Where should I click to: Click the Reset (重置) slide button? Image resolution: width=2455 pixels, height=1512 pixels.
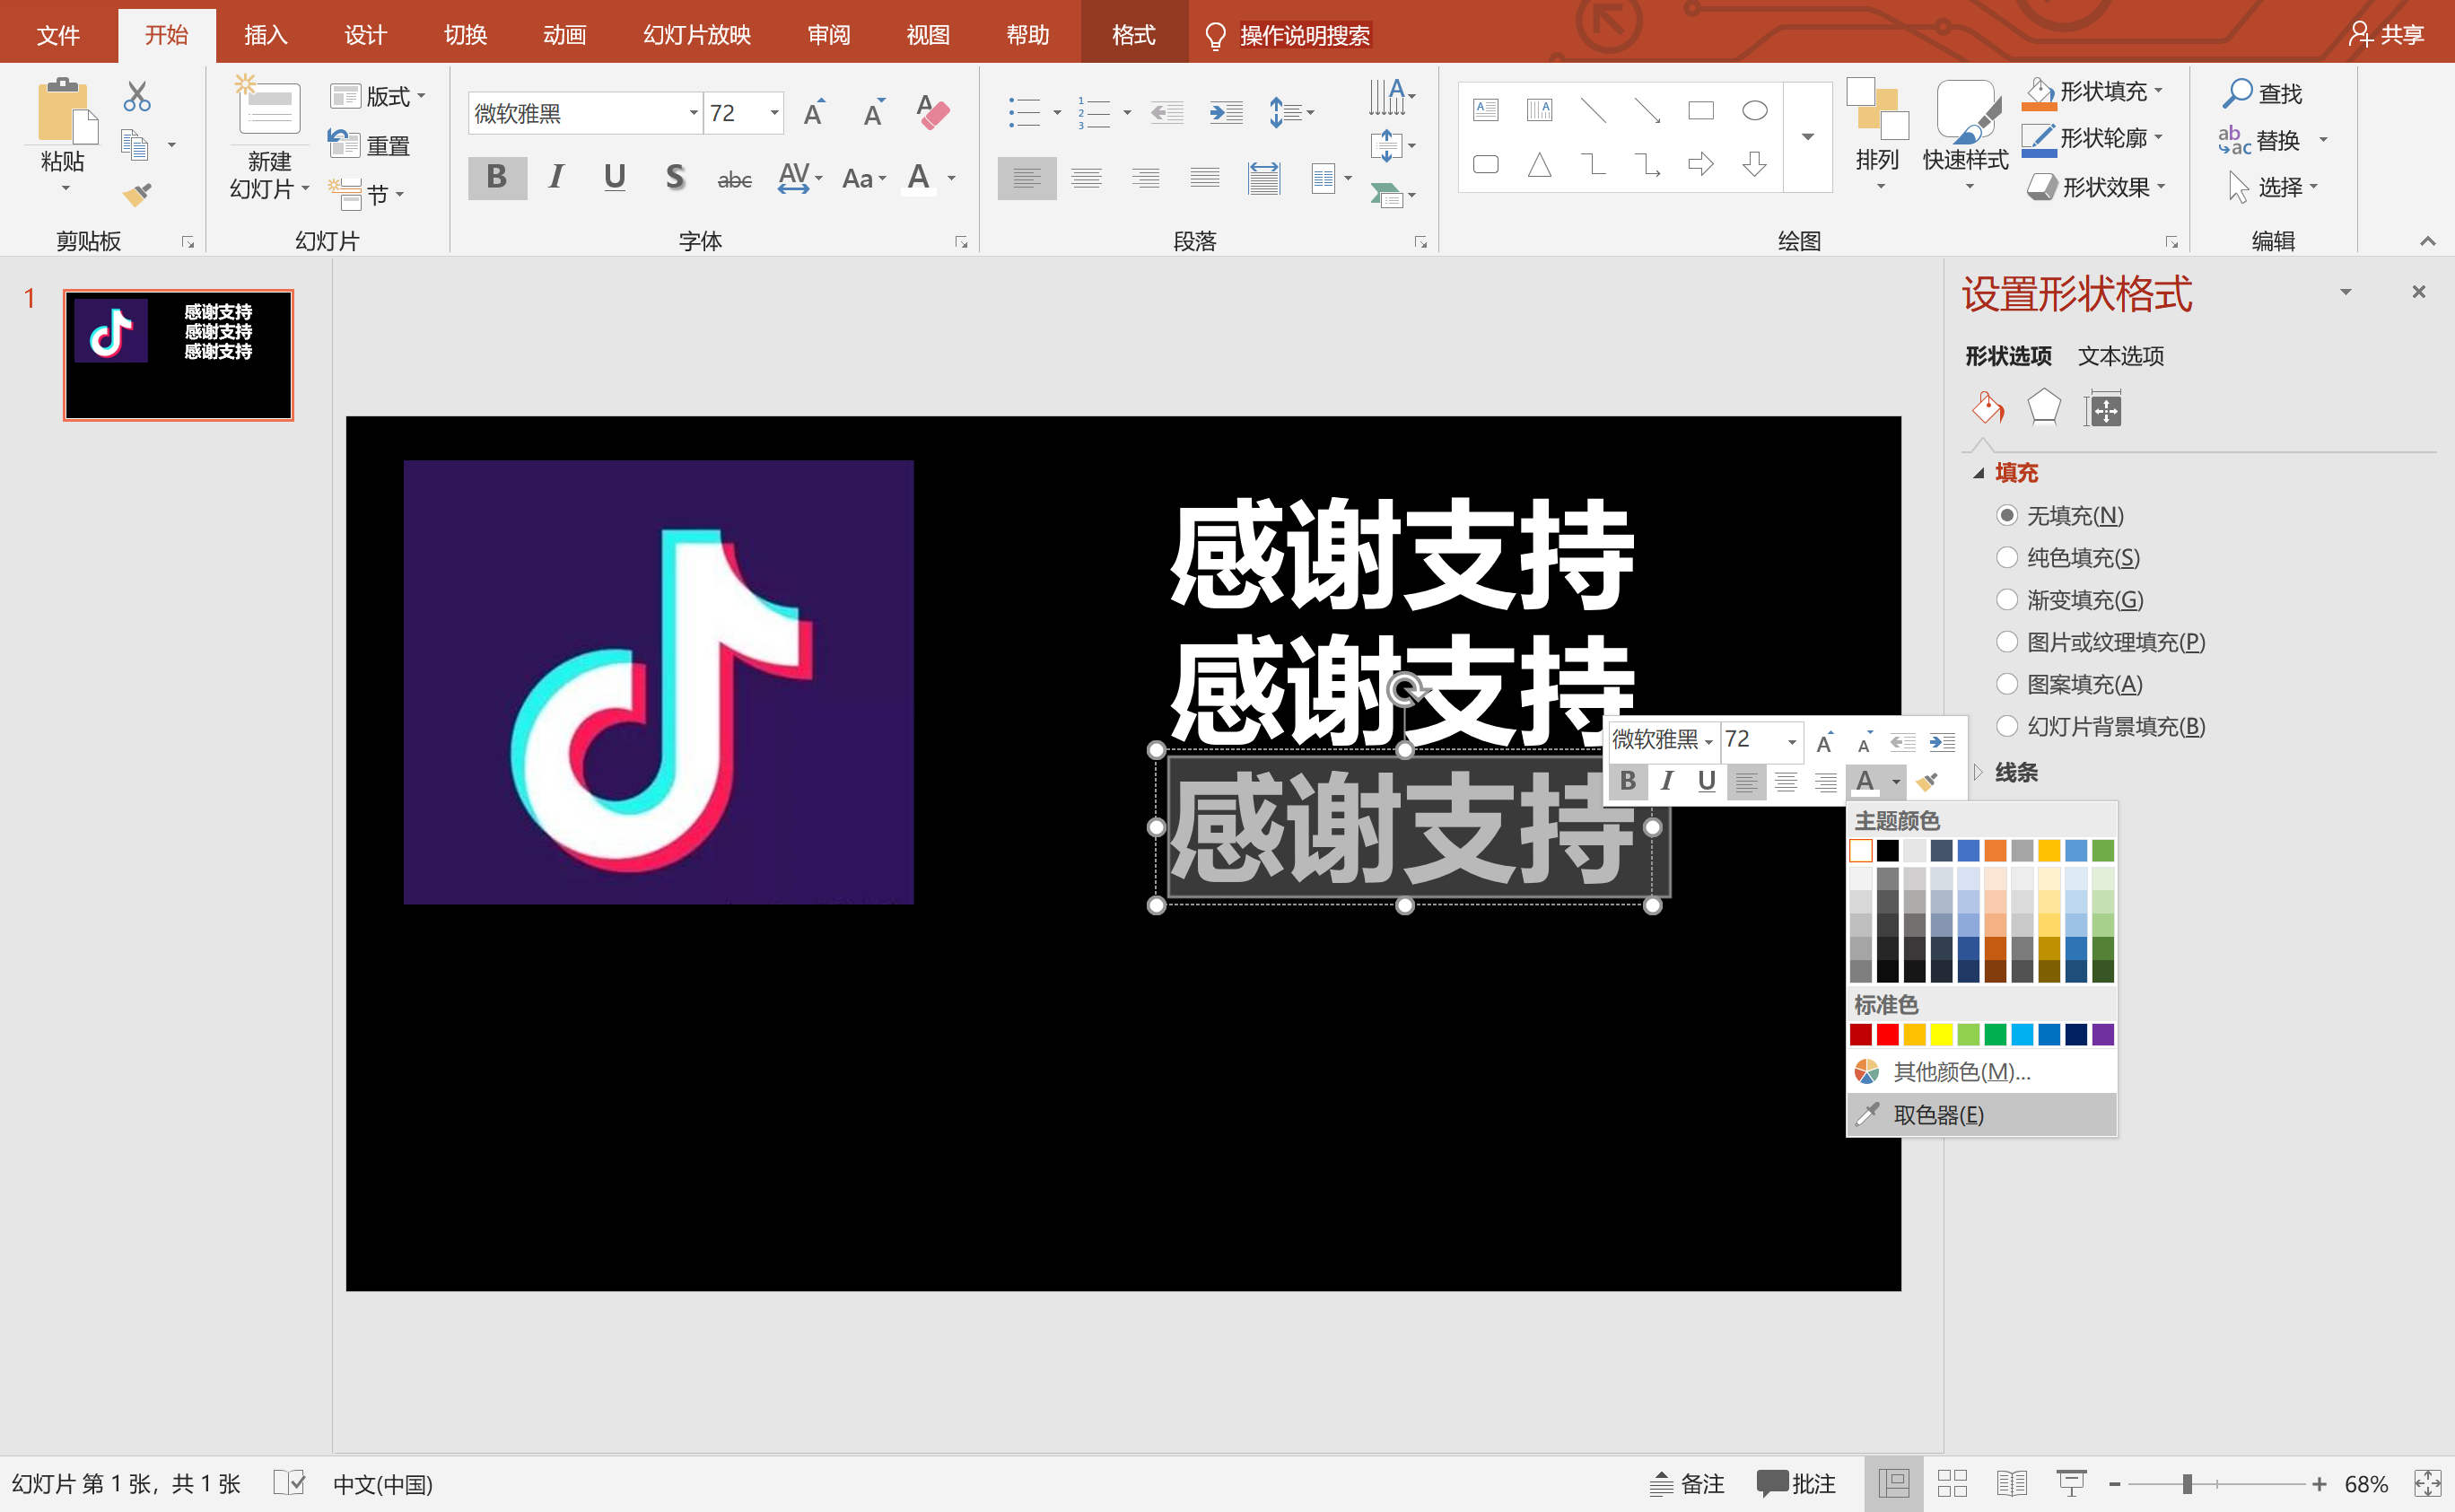[x=370, y=145]
